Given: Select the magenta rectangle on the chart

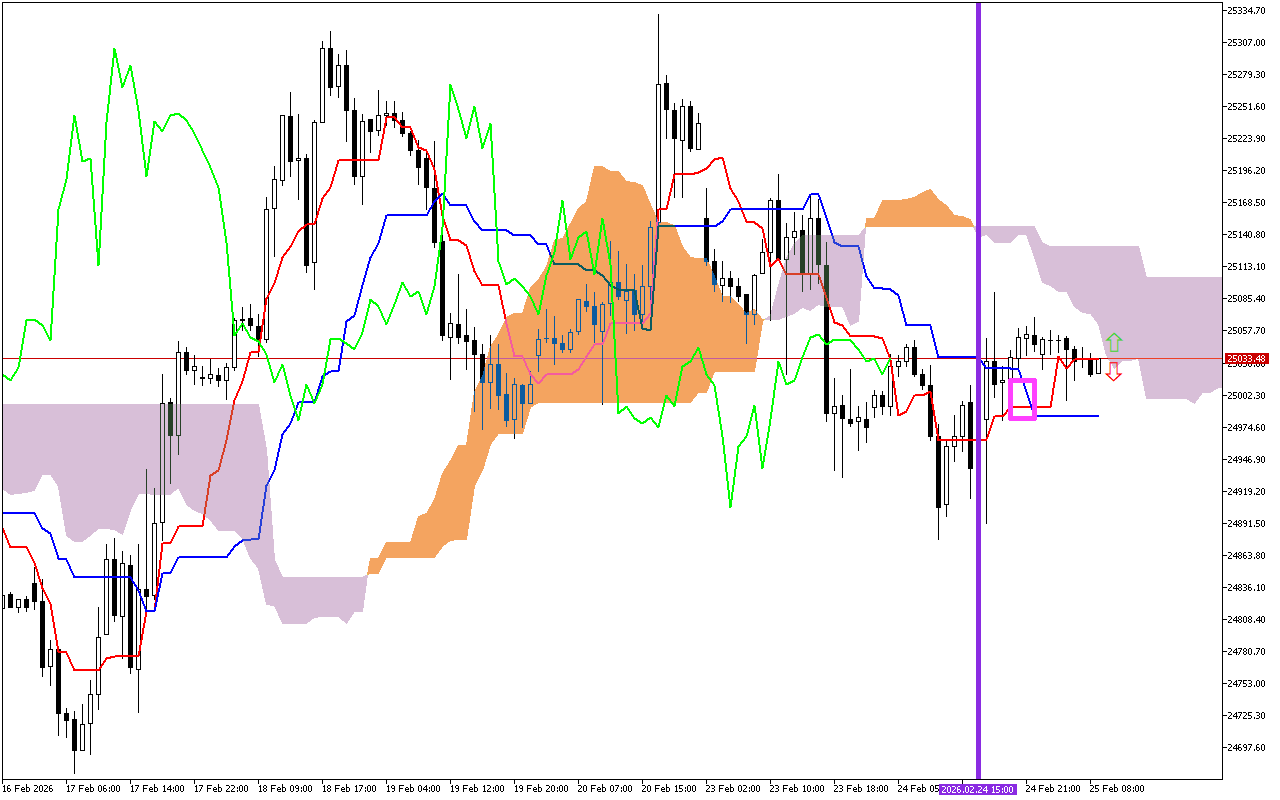Looking at the screenshot, I should pyautogui.click(x=1022, y=399).
